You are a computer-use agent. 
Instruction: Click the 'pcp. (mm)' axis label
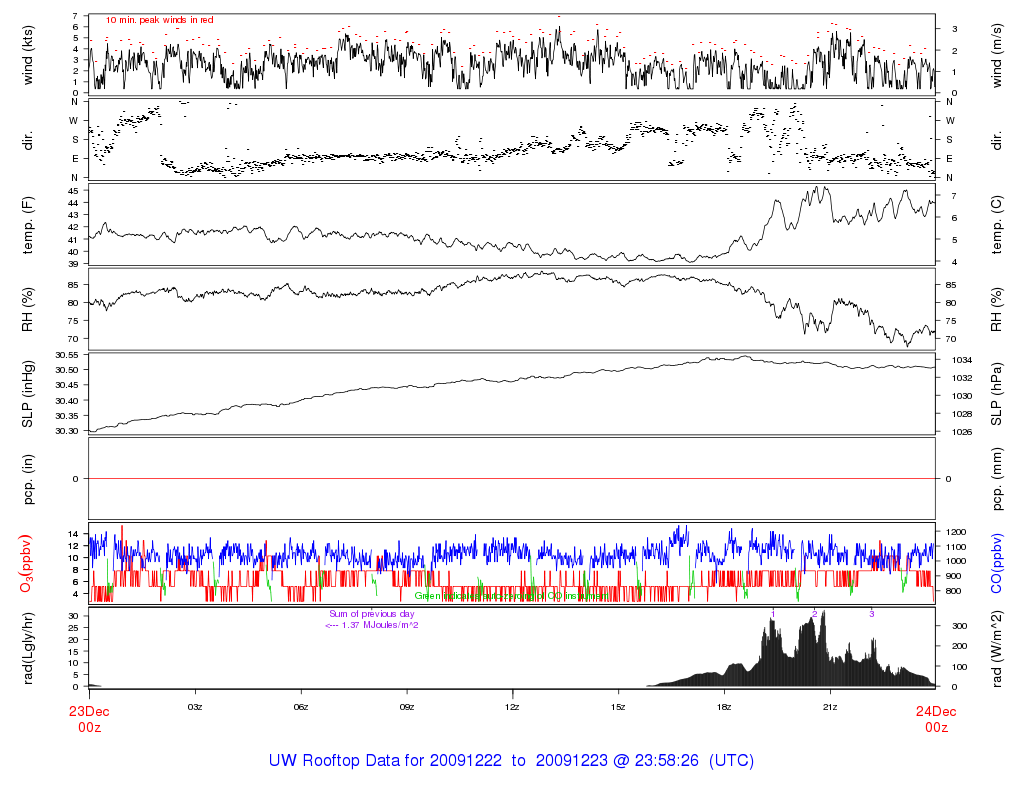996,479
